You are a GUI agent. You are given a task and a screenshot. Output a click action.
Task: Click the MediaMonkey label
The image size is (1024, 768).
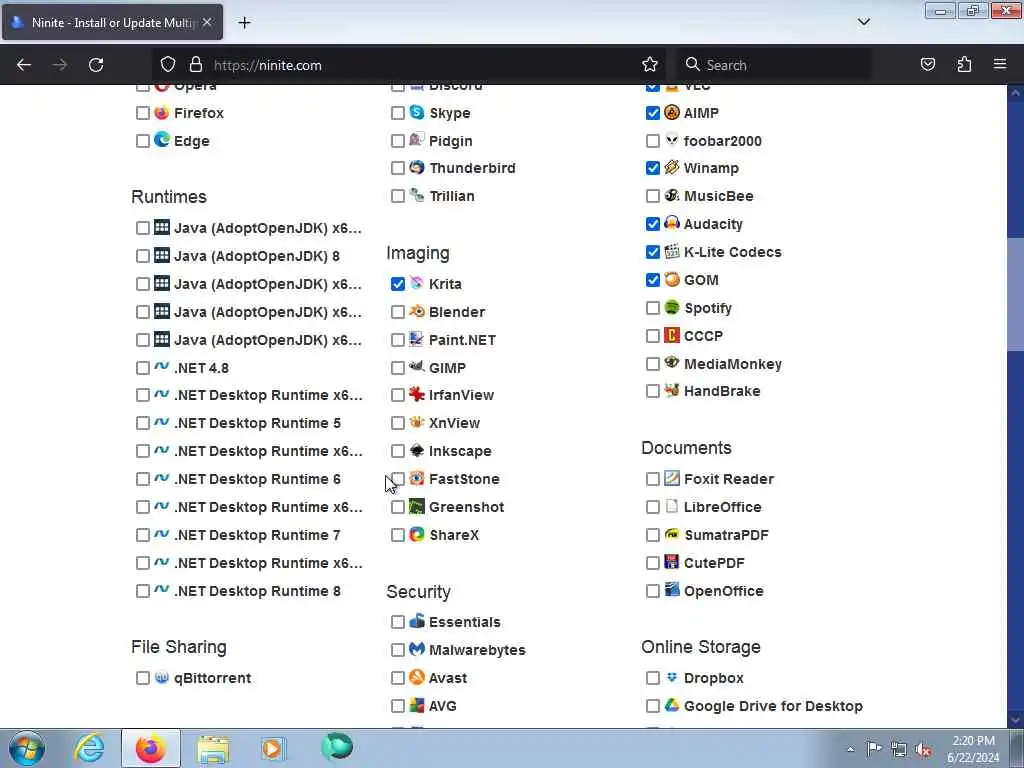pos(733,364)
